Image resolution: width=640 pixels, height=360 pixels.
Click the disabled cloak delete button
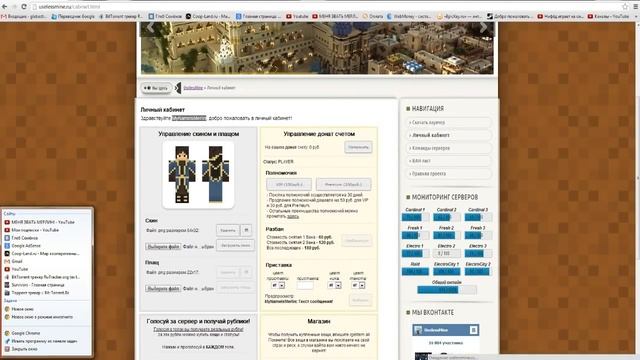pyautogui.click(x=227, y=272)
